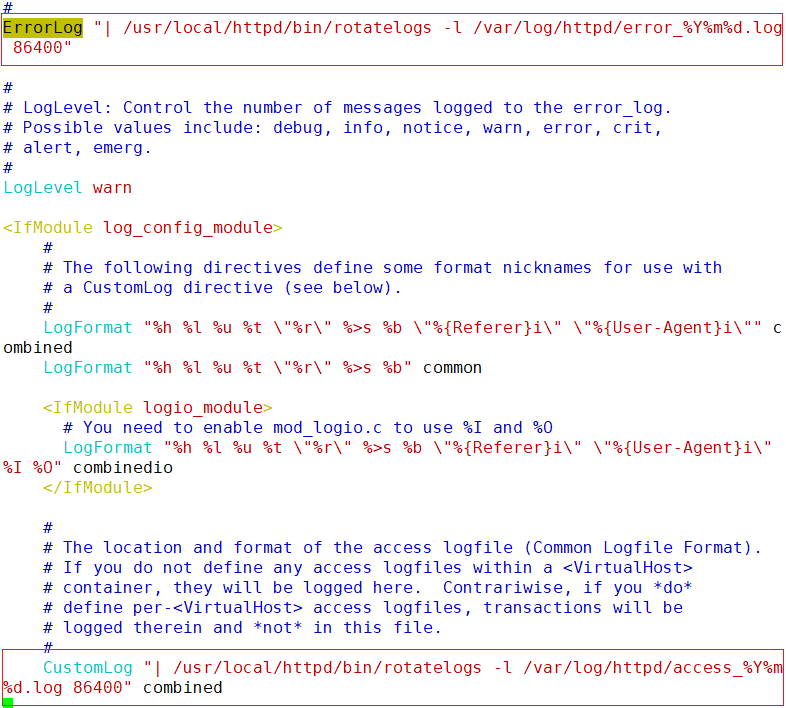The width and height of the screenshot is (786, 708).
Task: Click the comment 'Possible values include: debug'
Action: tap(332, 128)
